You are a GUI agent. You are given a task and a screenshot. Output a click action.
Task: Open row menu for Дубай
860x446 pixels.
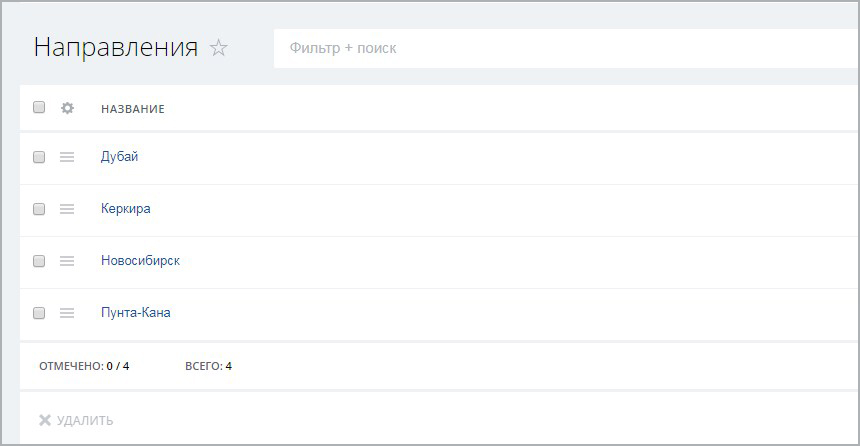[x=67, y=157]
